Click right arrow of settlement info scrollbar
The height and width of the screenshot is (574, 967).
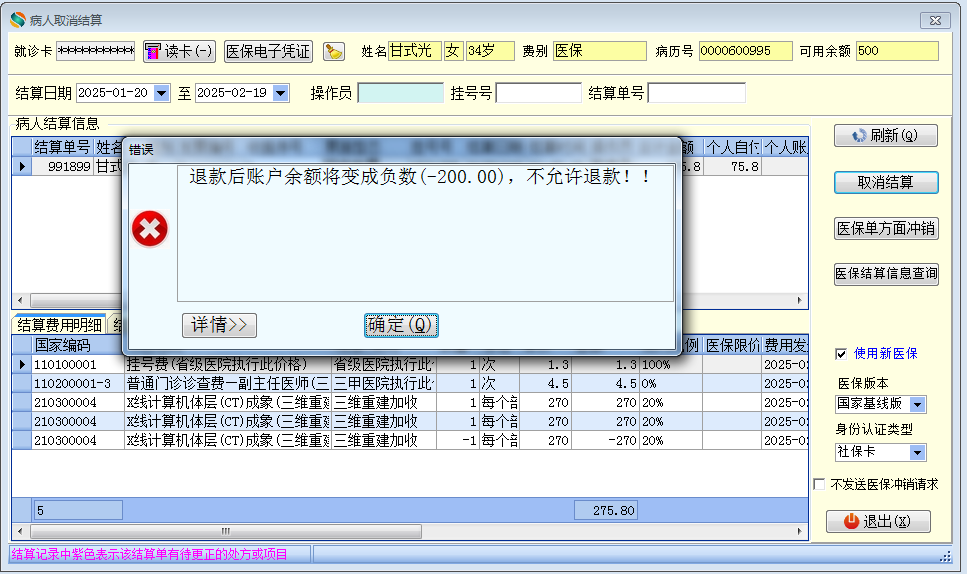[800, 300]
